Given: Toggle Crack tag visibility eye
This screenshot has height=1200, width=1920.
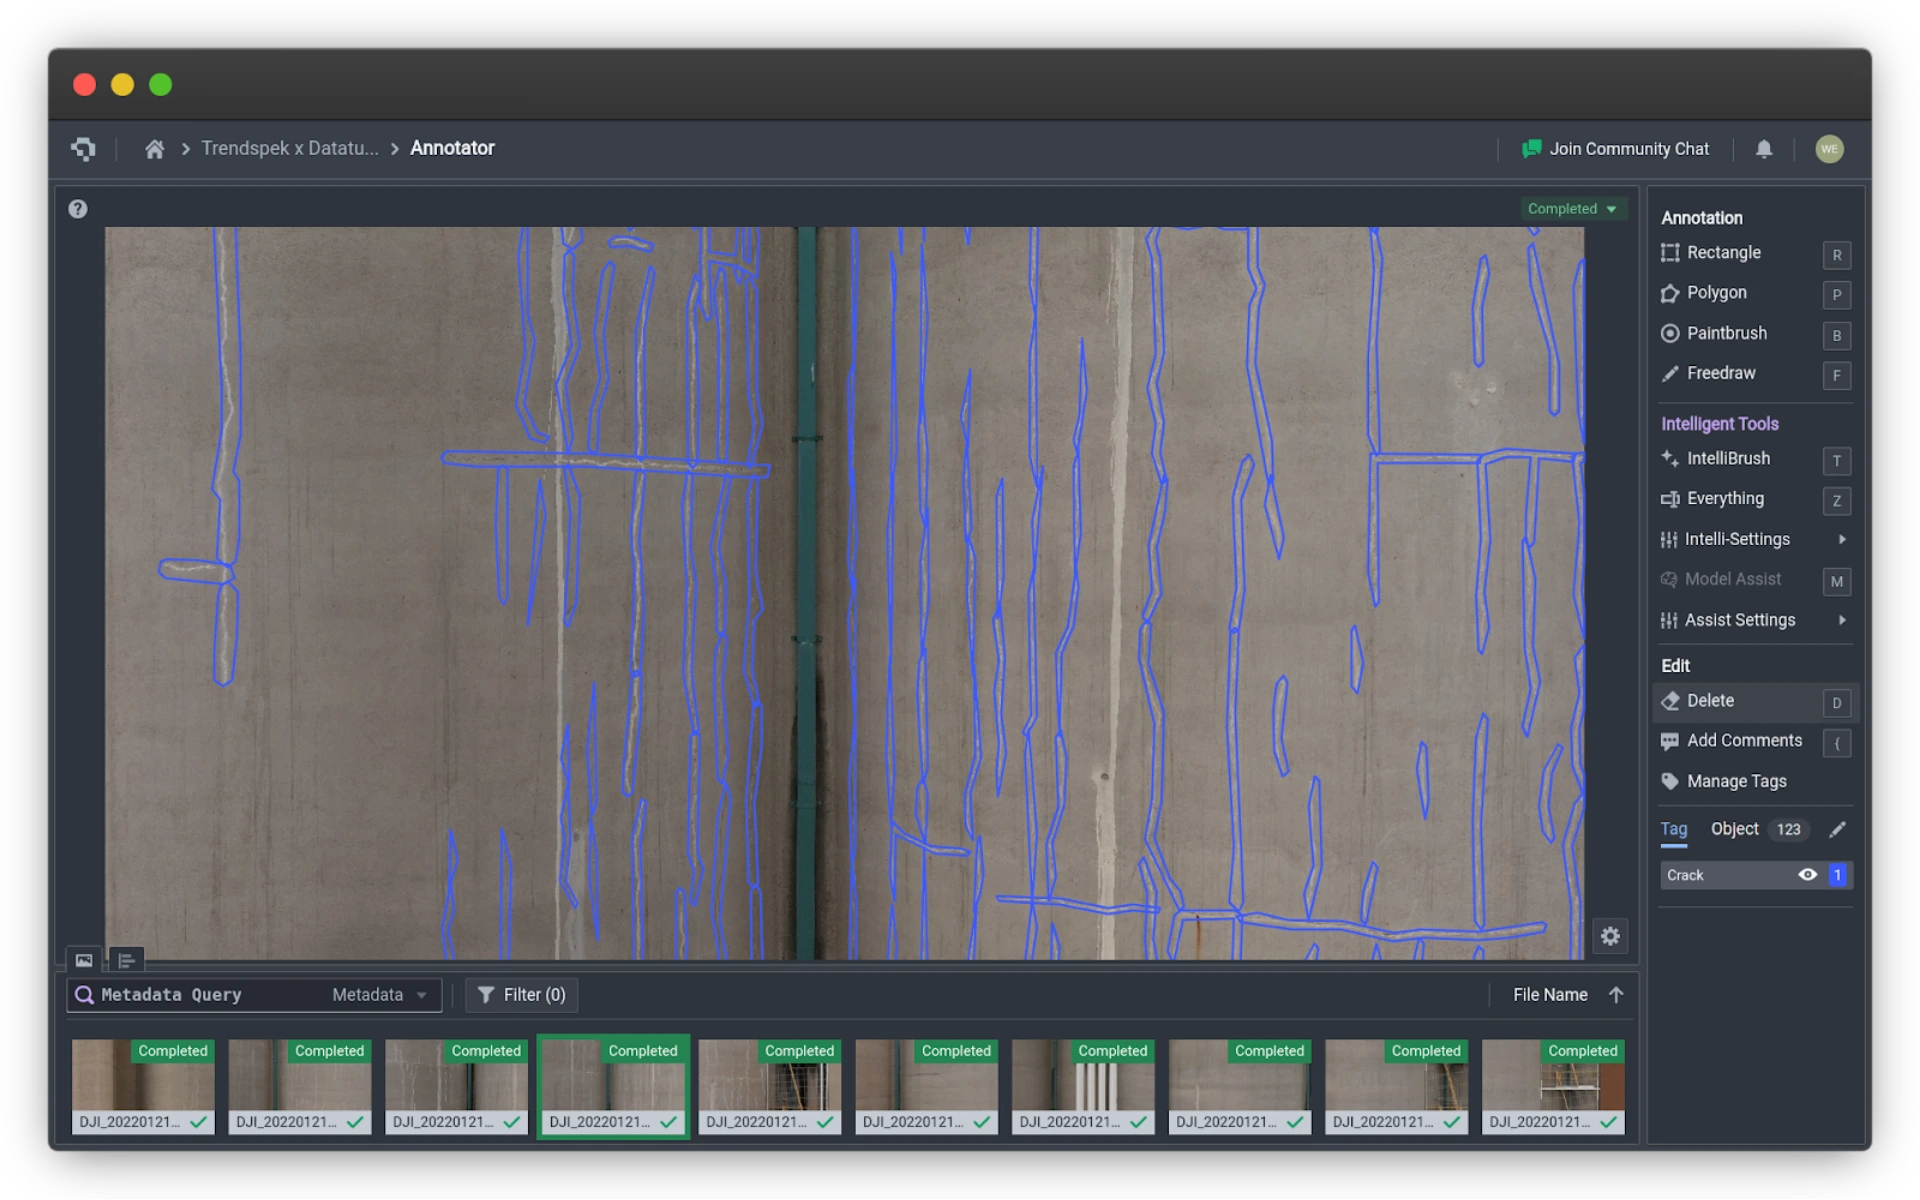Looking at the screenshot, I should (1807, 875).
